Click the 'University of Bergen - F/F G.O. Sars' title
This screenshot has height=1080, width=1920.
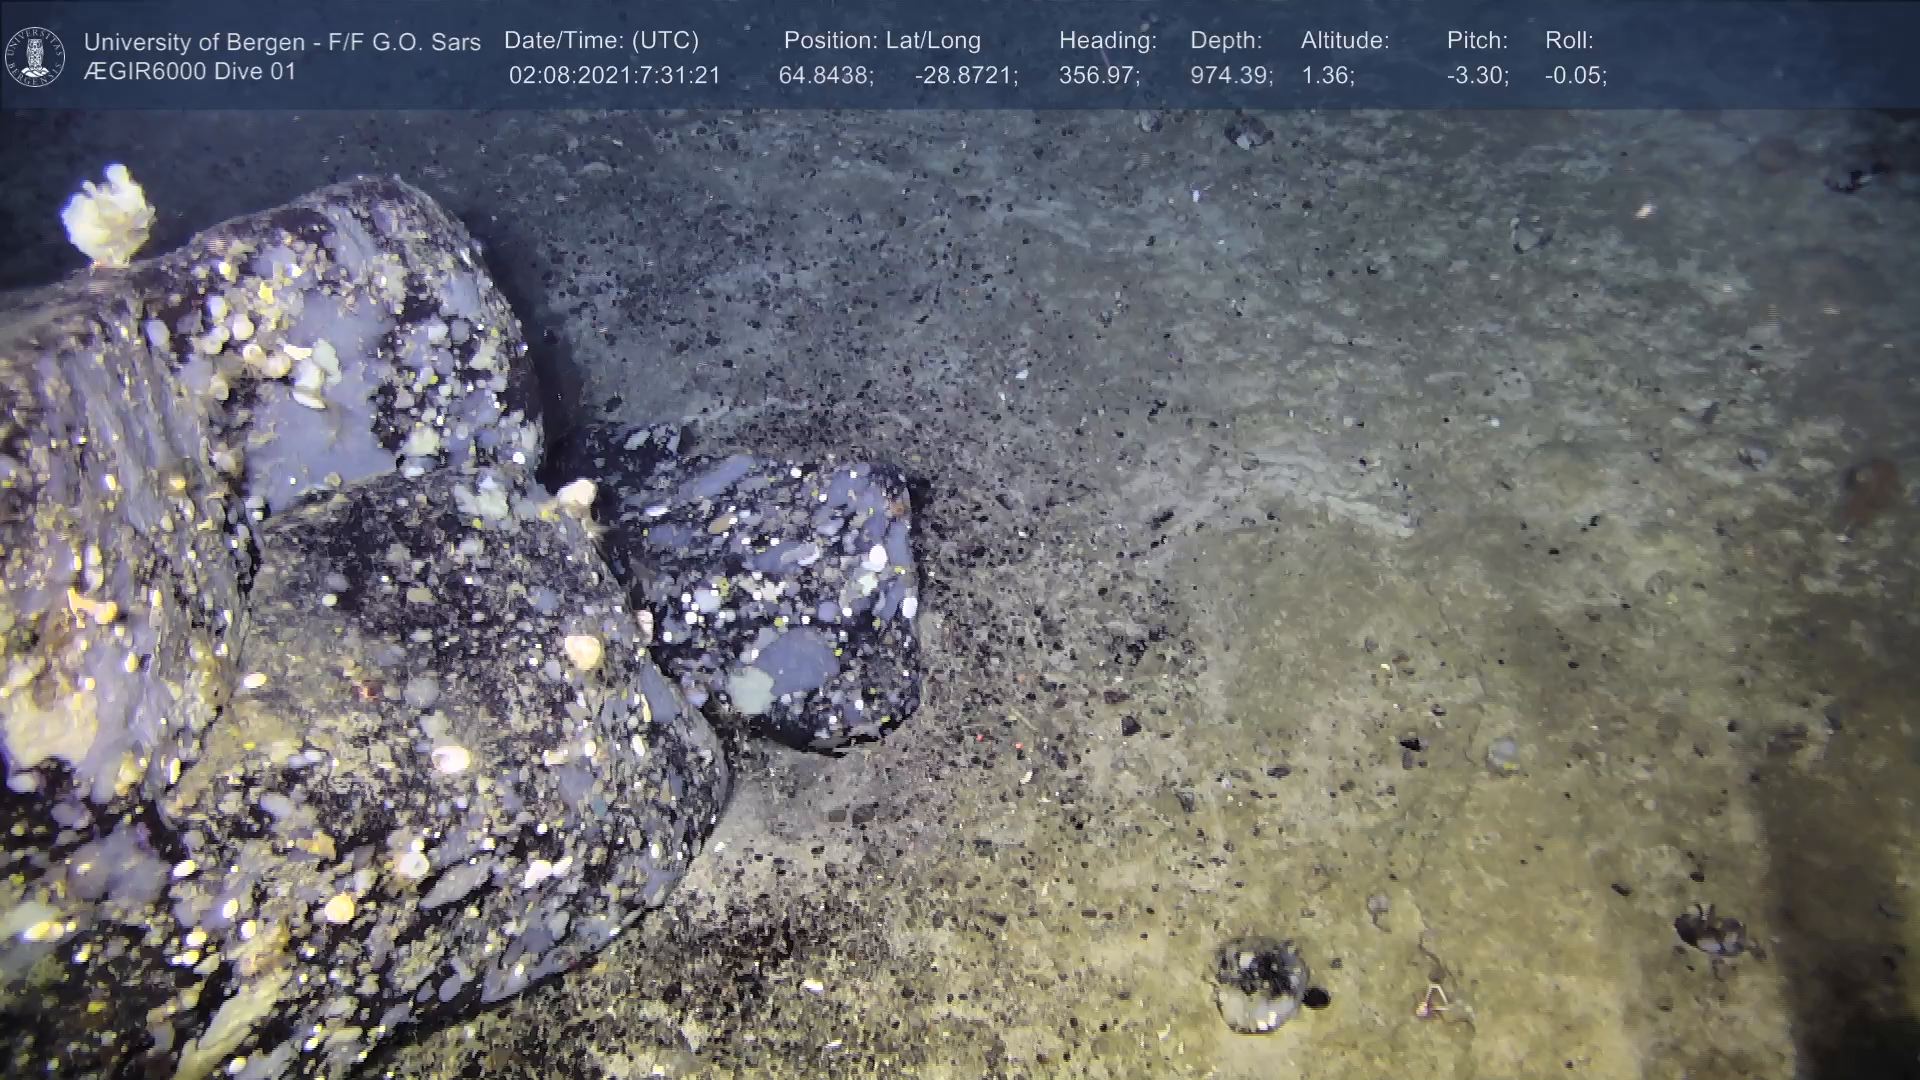pos(282,42)
